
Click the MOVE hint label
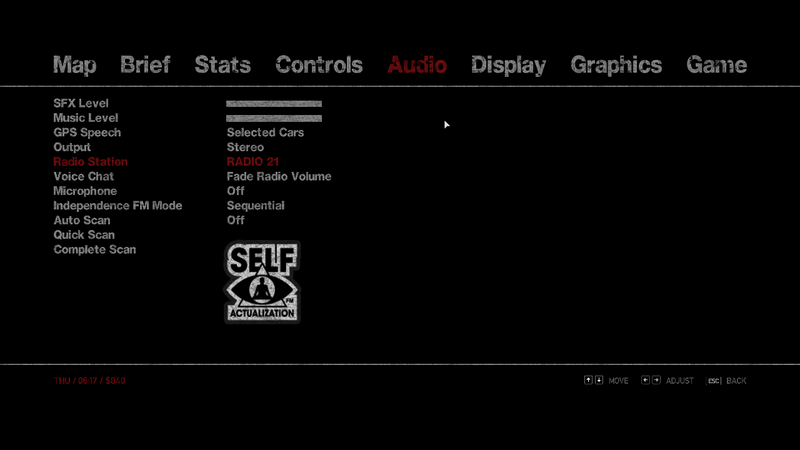[x=618, y=381]
